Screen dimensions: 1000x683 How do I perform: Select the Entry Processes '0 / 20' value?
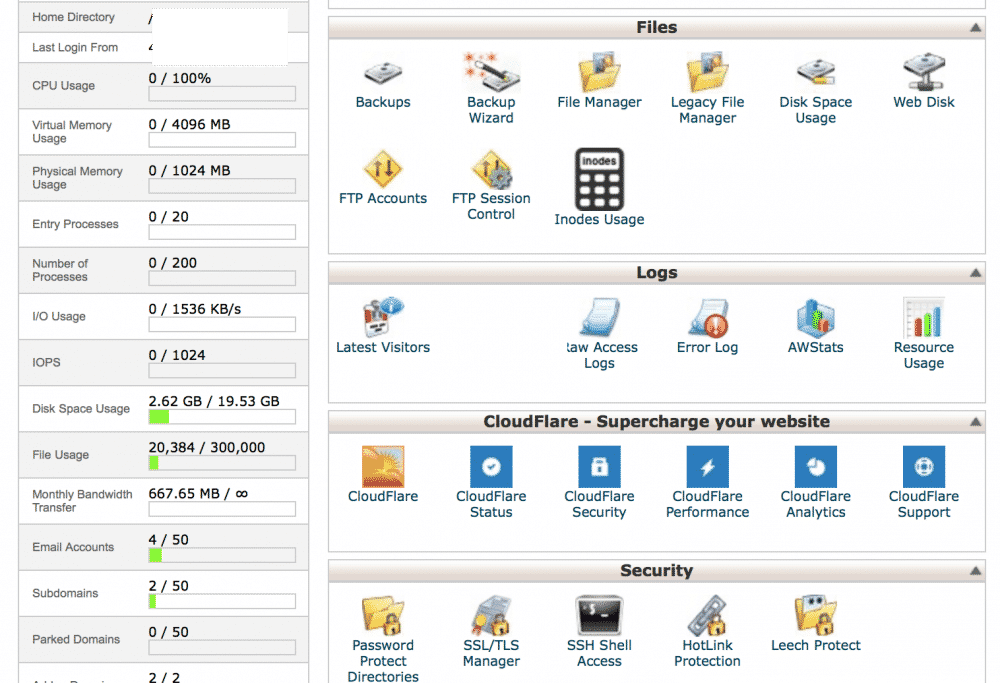click(x=168, y=217)
